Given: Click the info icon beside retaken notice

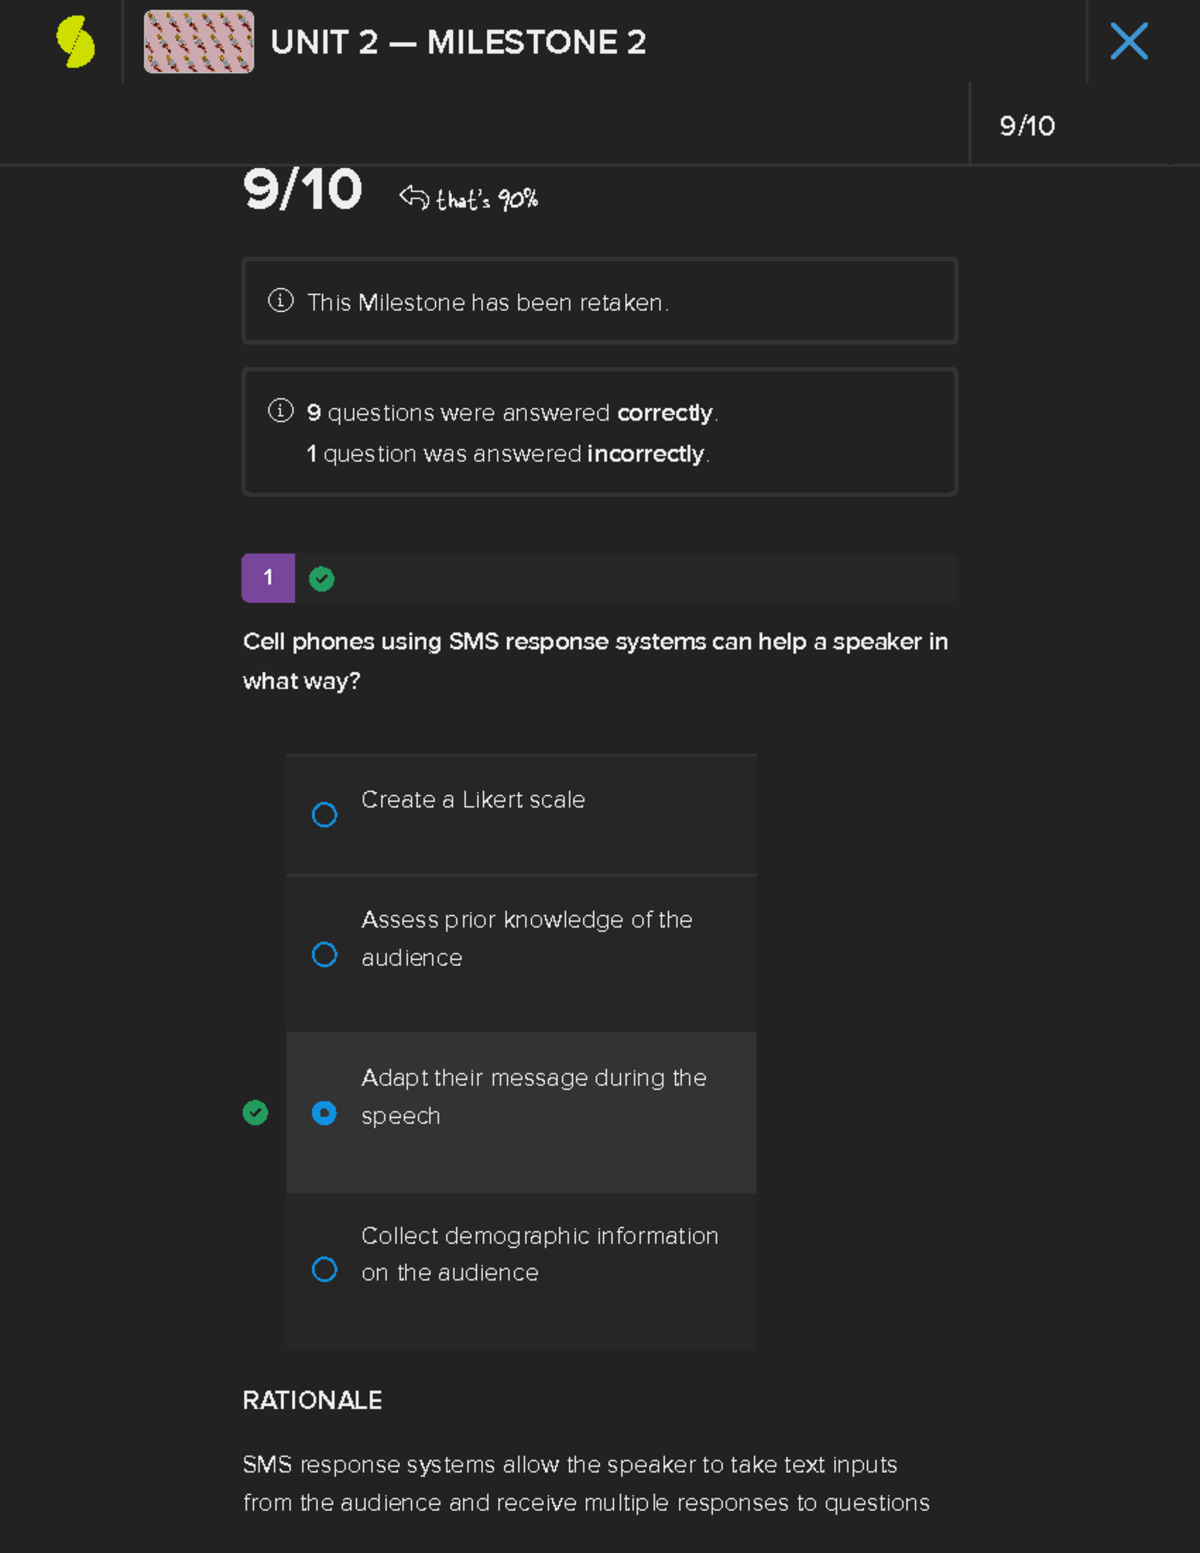Looking at the screenshot, I should 281,301.
